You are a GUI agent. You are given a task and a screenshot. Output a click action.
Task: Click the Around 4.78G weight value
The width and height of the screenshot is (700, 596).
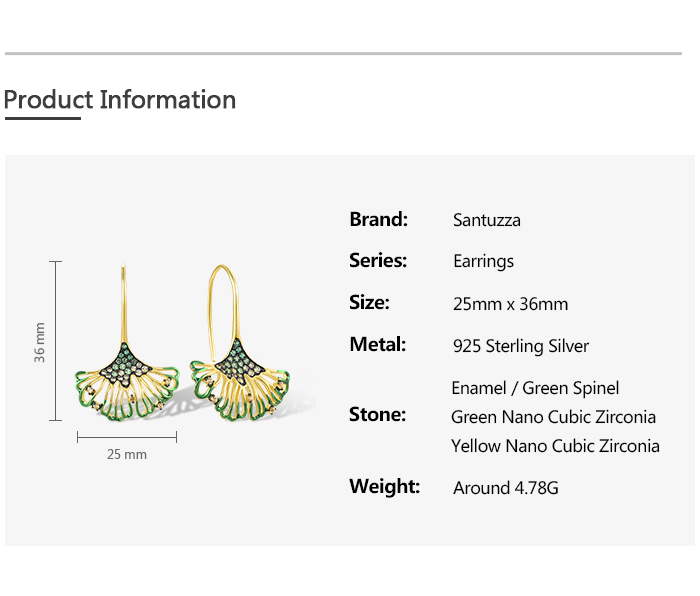507,488
